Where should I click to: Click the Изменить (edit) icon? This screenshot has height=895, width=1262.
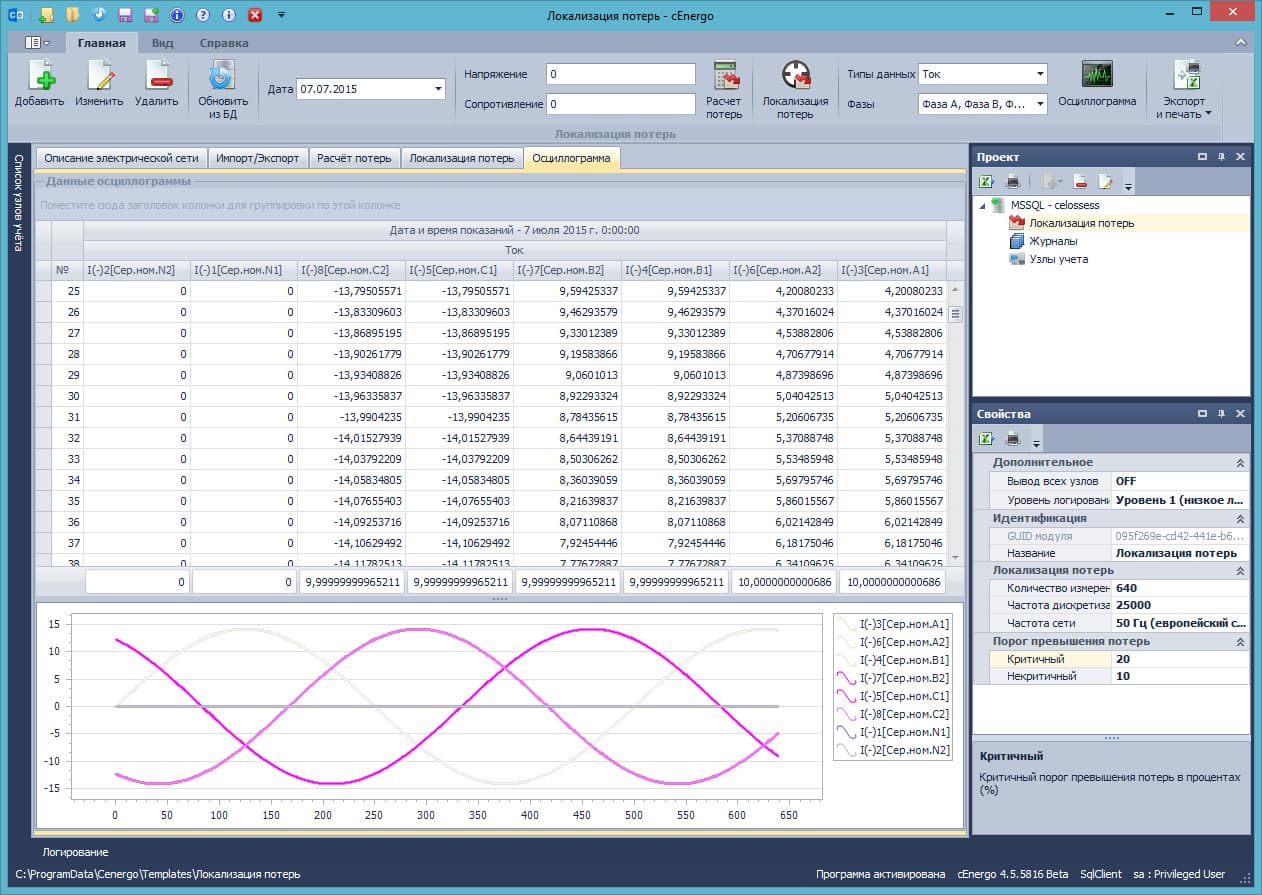point(99,76)
